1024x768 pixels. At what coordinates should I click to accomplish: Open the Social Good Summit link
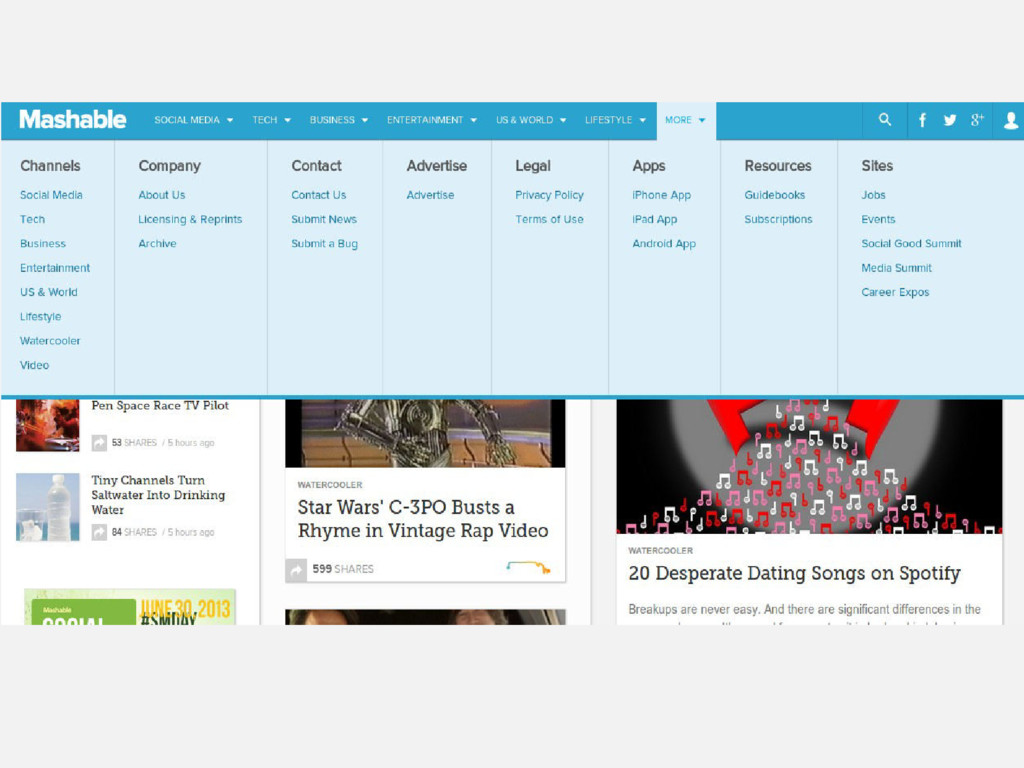911,244
